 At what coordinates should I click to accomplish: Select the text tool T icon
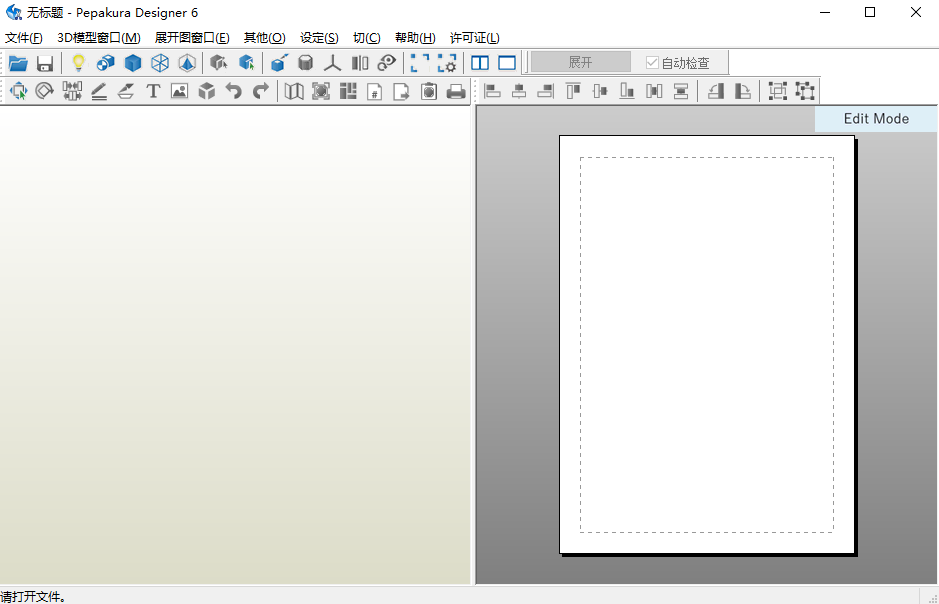(153, 91)
